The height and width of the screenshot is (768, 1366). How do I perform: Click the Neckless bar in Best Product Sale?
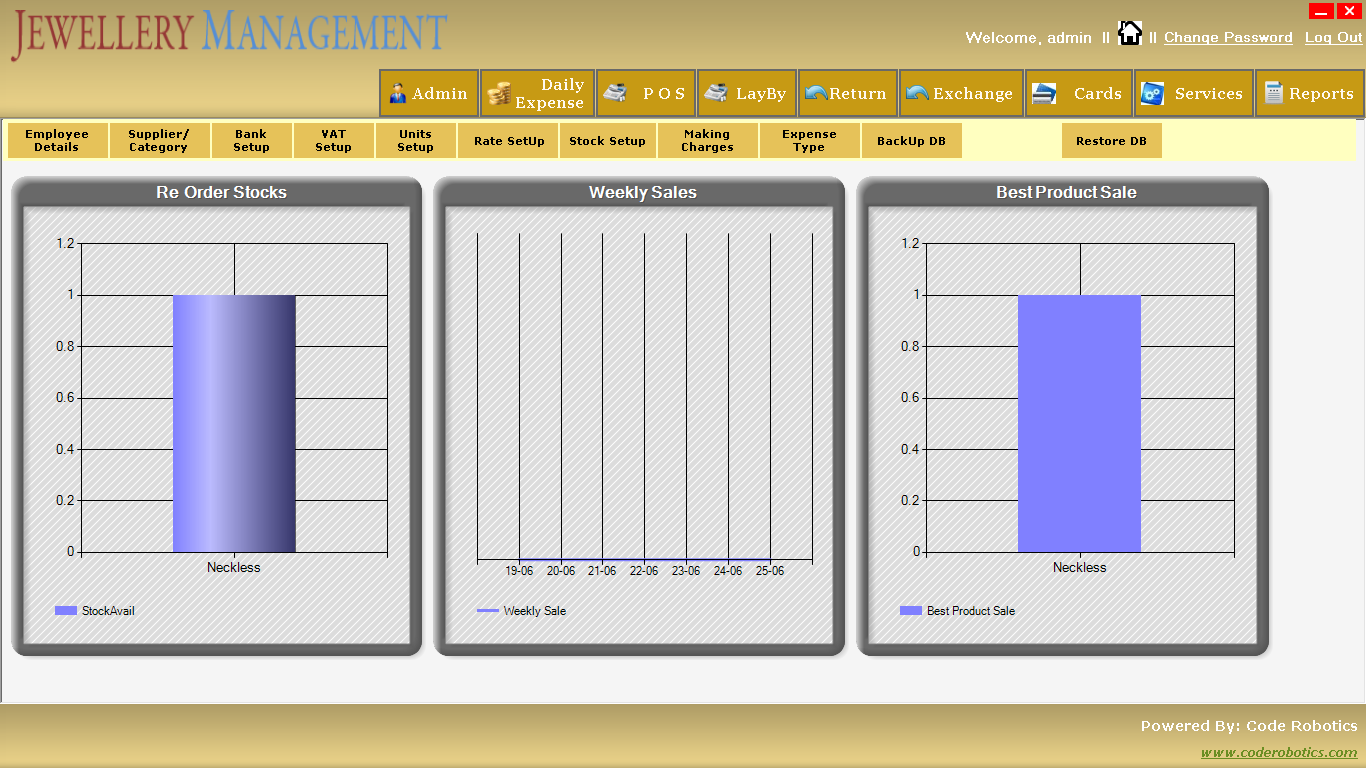click(1080, 423)
